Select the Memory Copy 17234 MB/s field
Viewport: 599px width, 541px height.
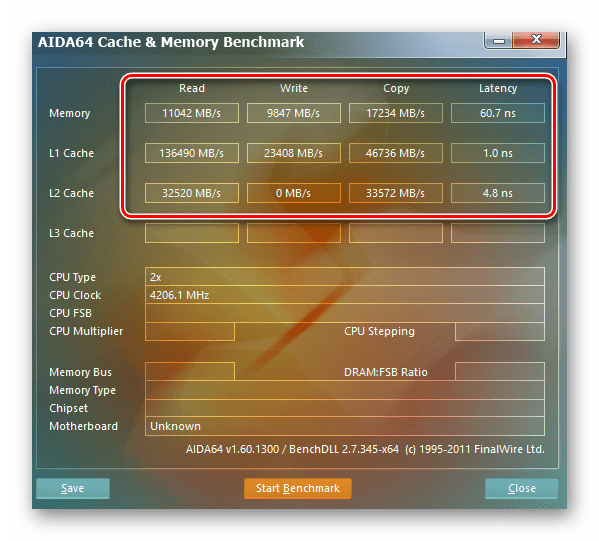pos(396,113)
